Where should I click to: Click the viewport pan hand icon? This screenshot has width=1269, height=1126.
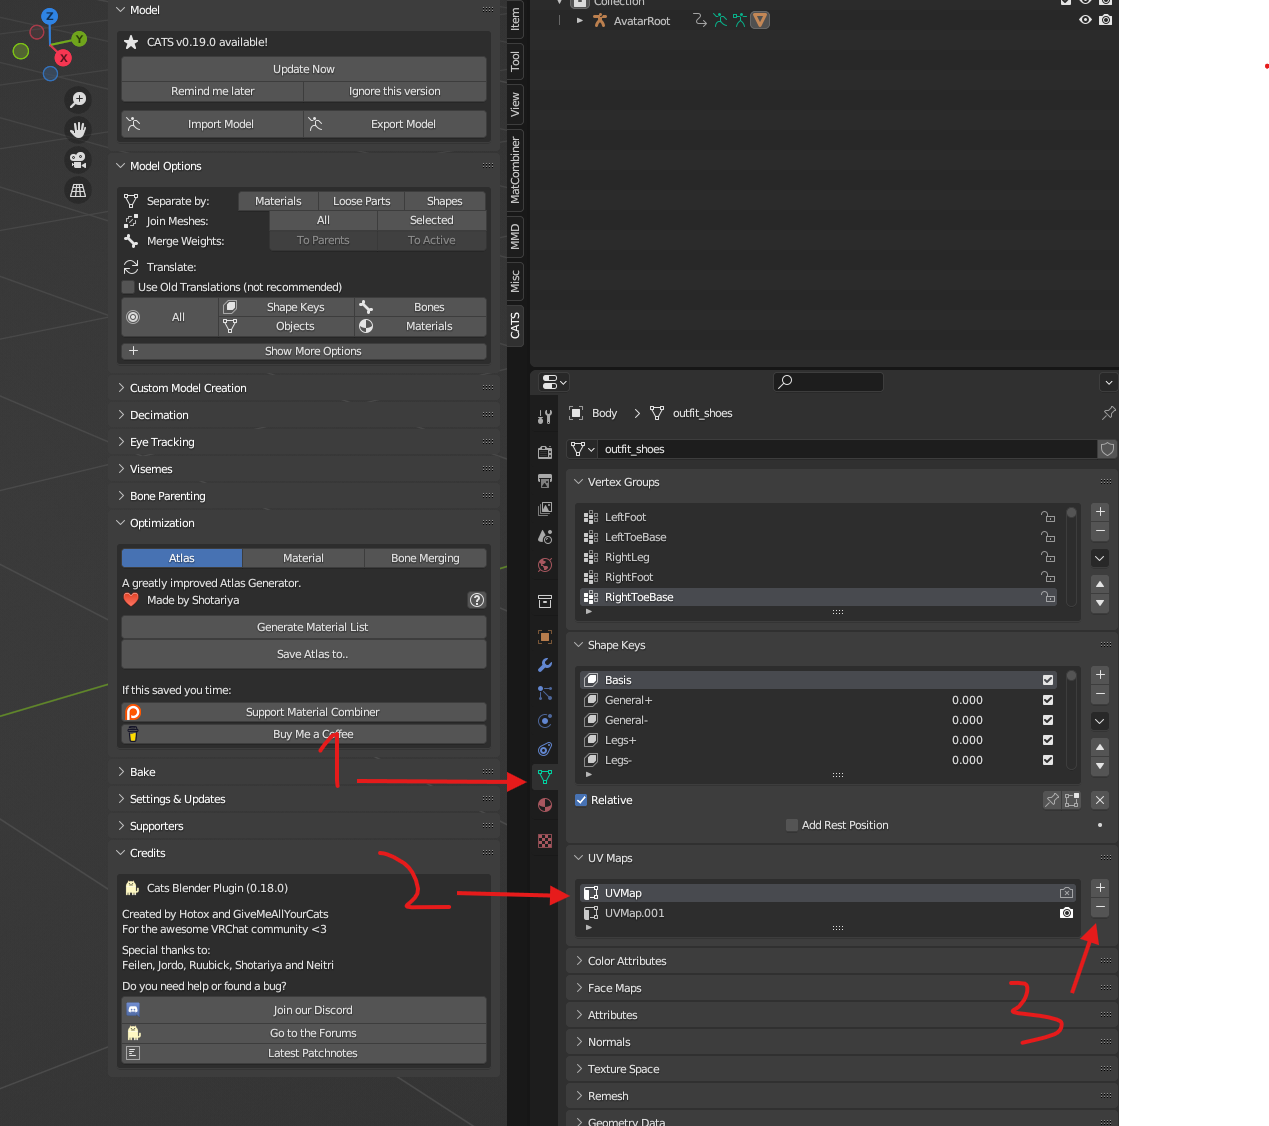pyautogui.click(x=78, y=130)
